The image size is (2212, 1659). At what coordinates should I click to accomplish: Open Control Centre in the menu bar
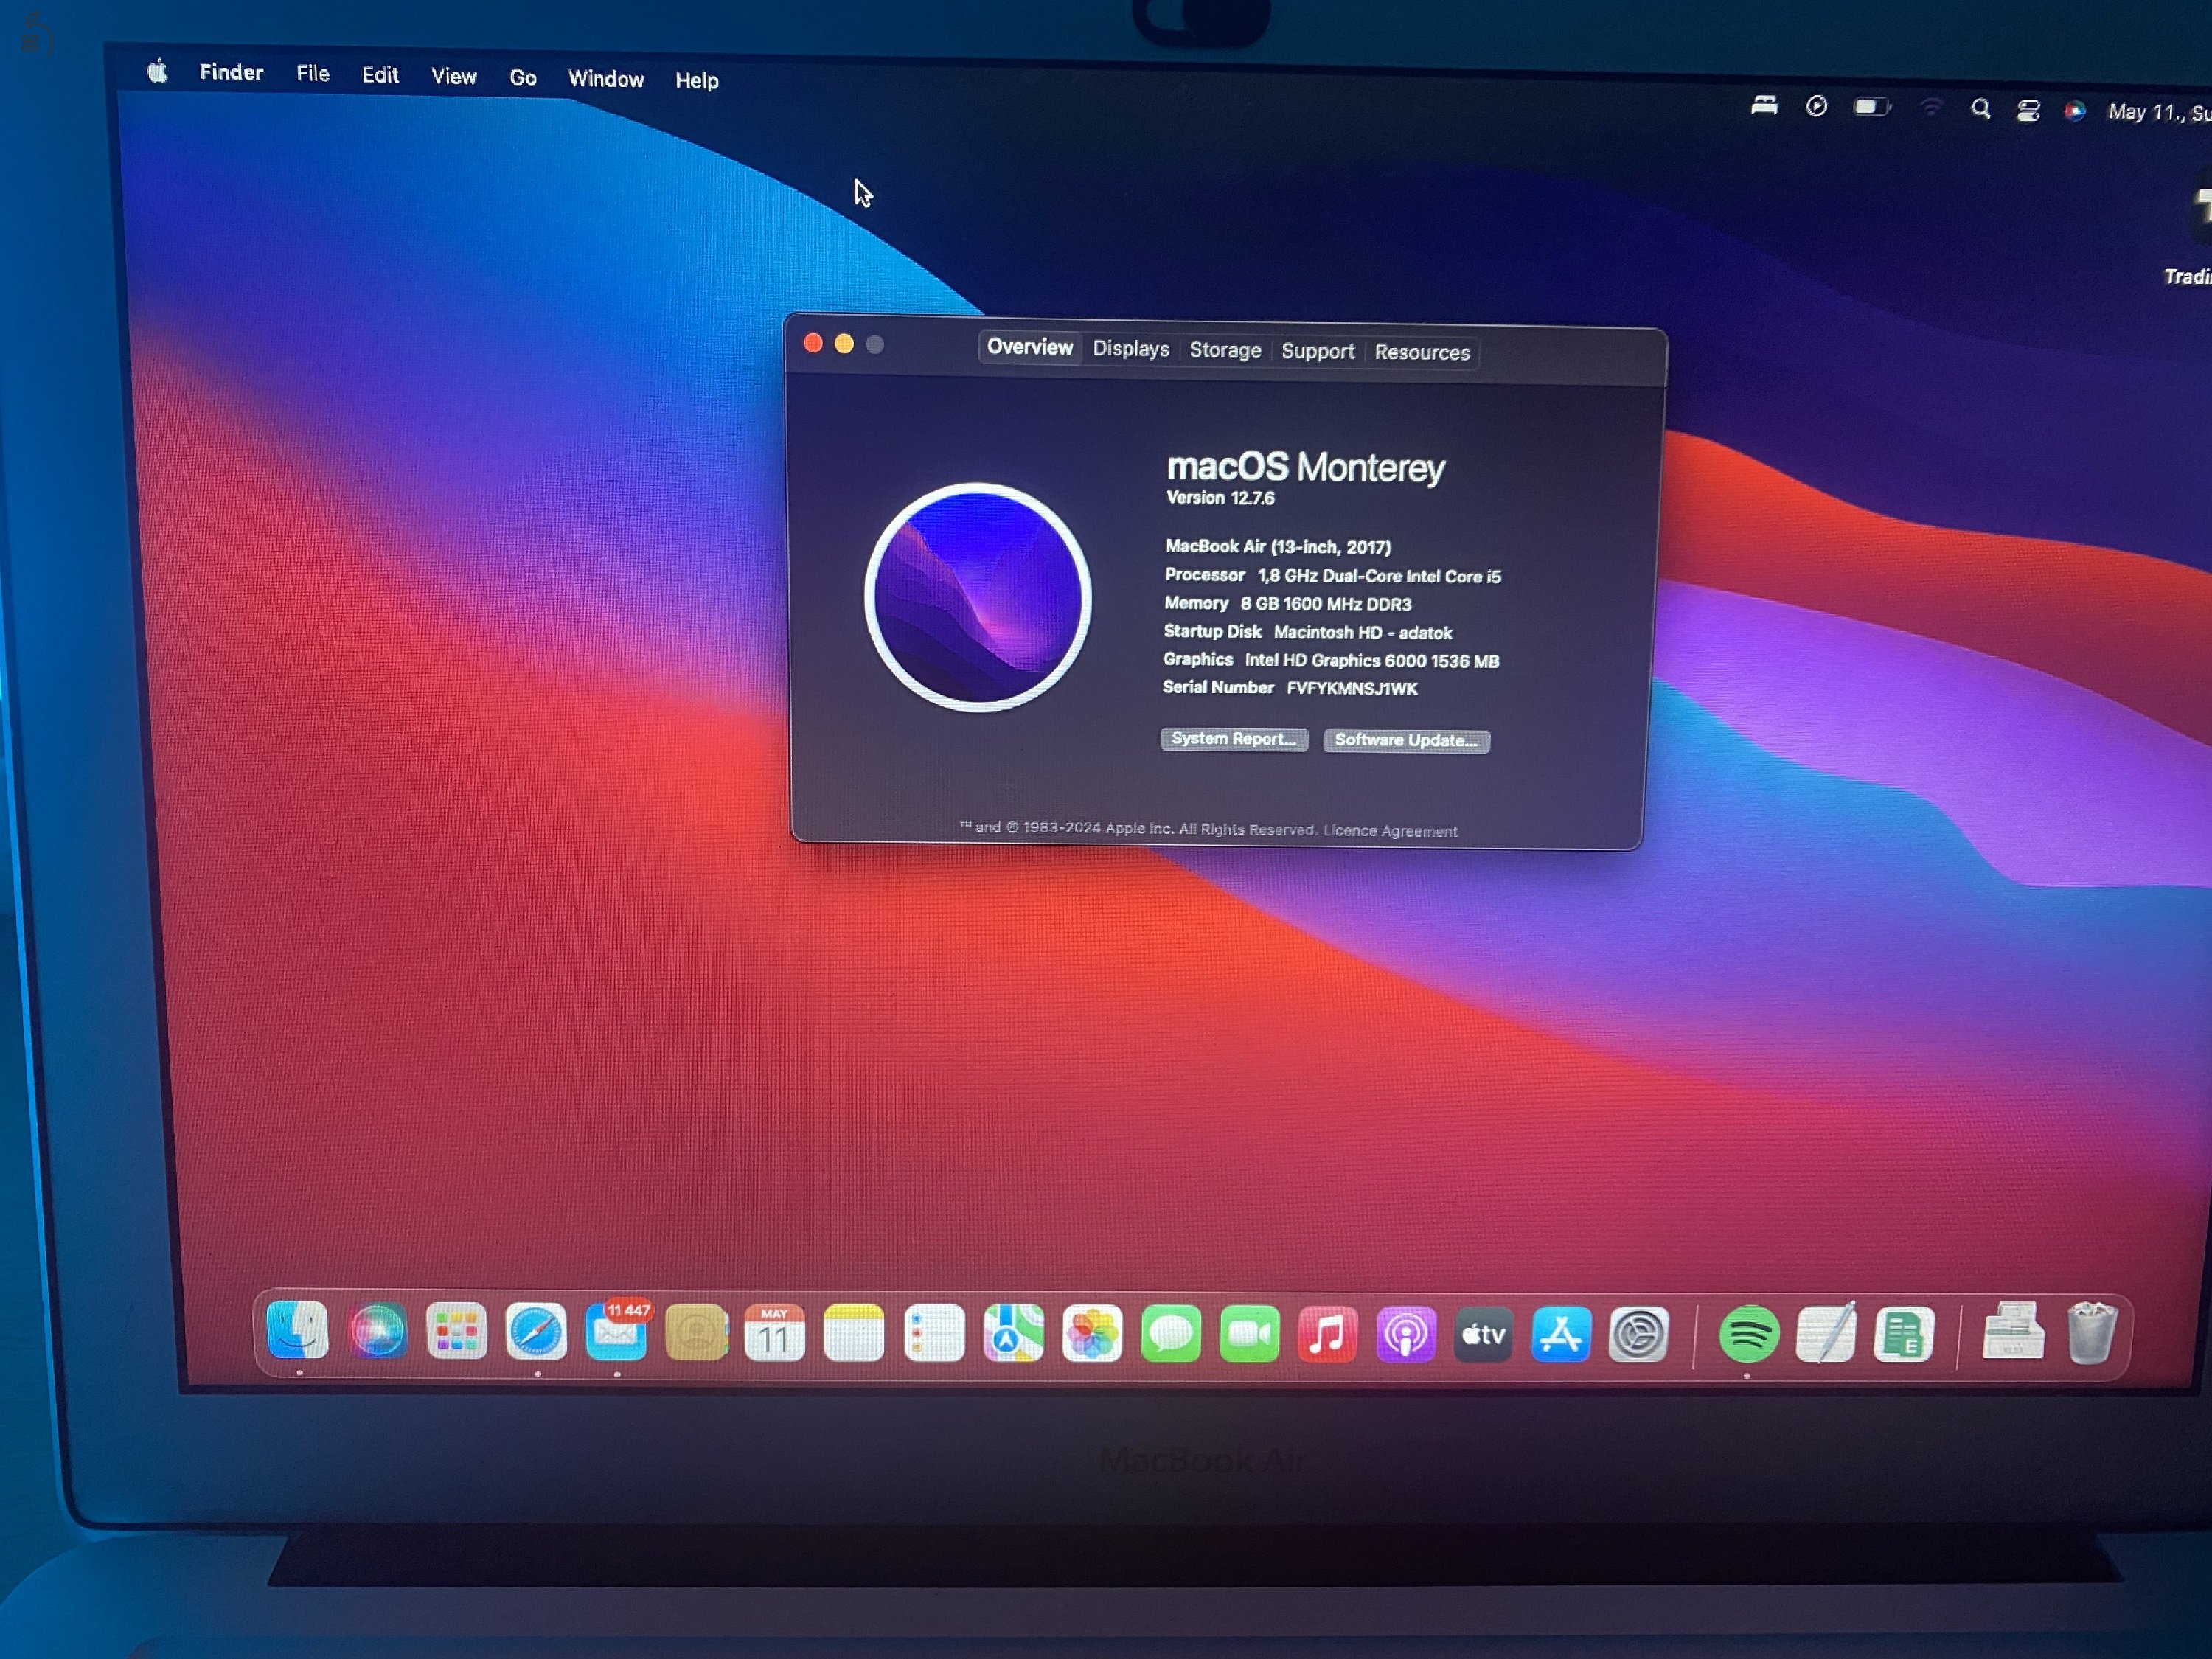(x=2028, y=110)
